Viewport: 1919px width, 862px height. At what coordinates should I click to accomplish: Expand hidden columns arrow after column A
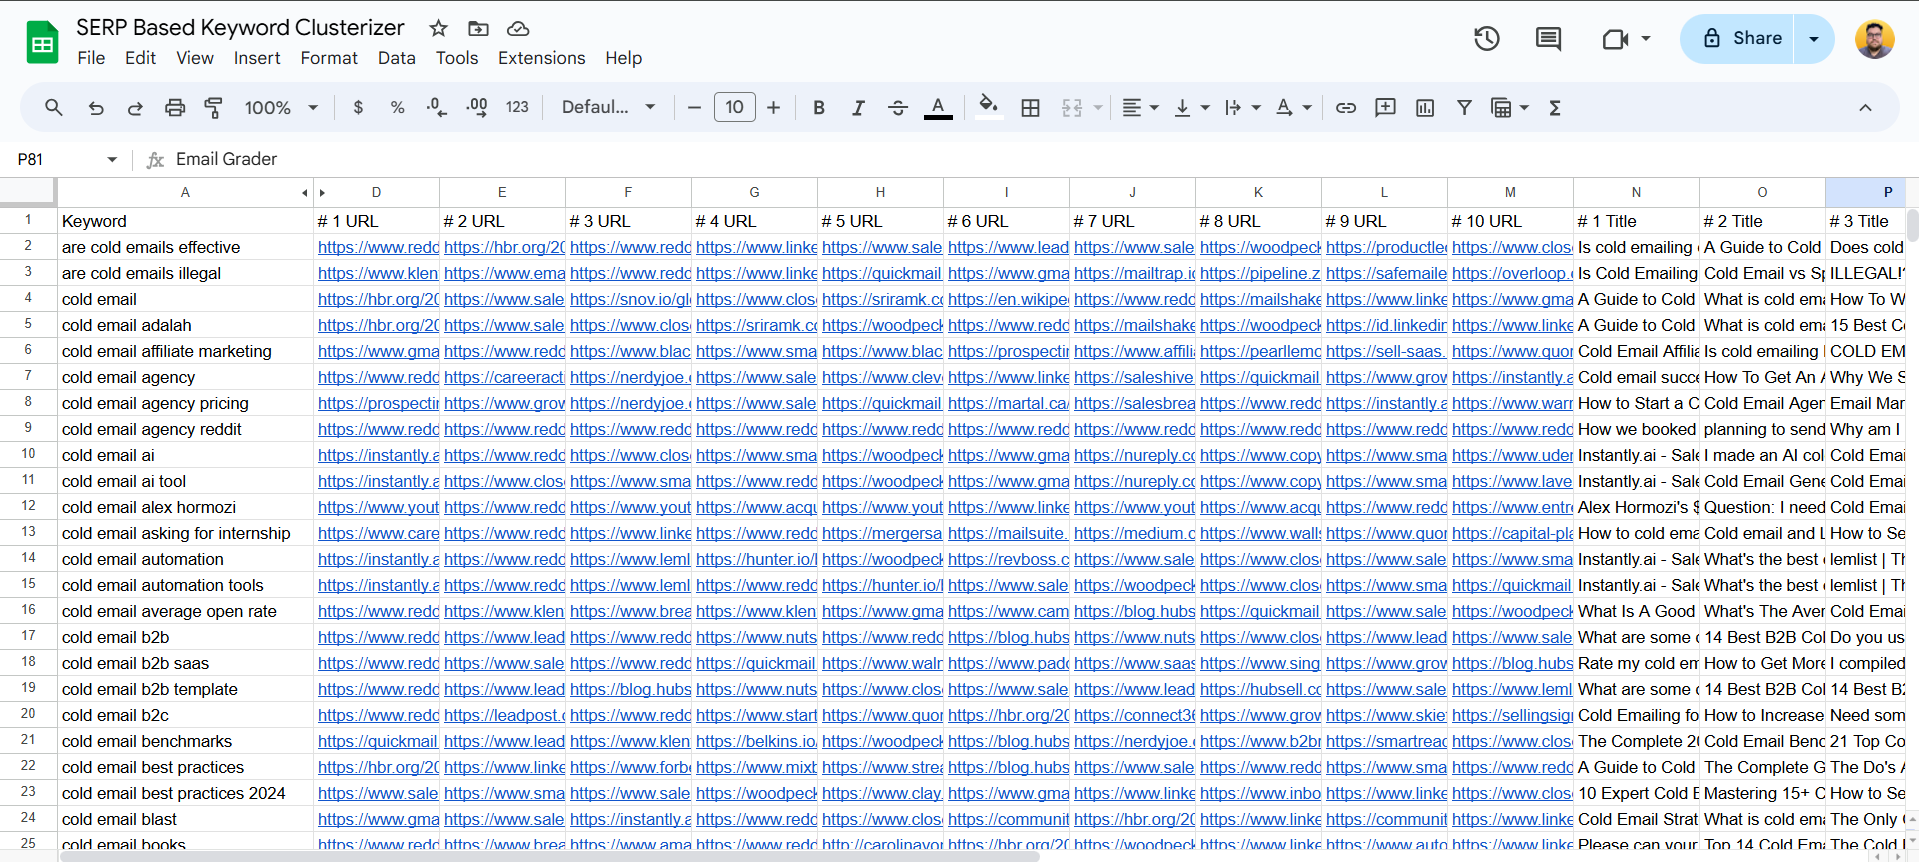(x=322, y=193)
